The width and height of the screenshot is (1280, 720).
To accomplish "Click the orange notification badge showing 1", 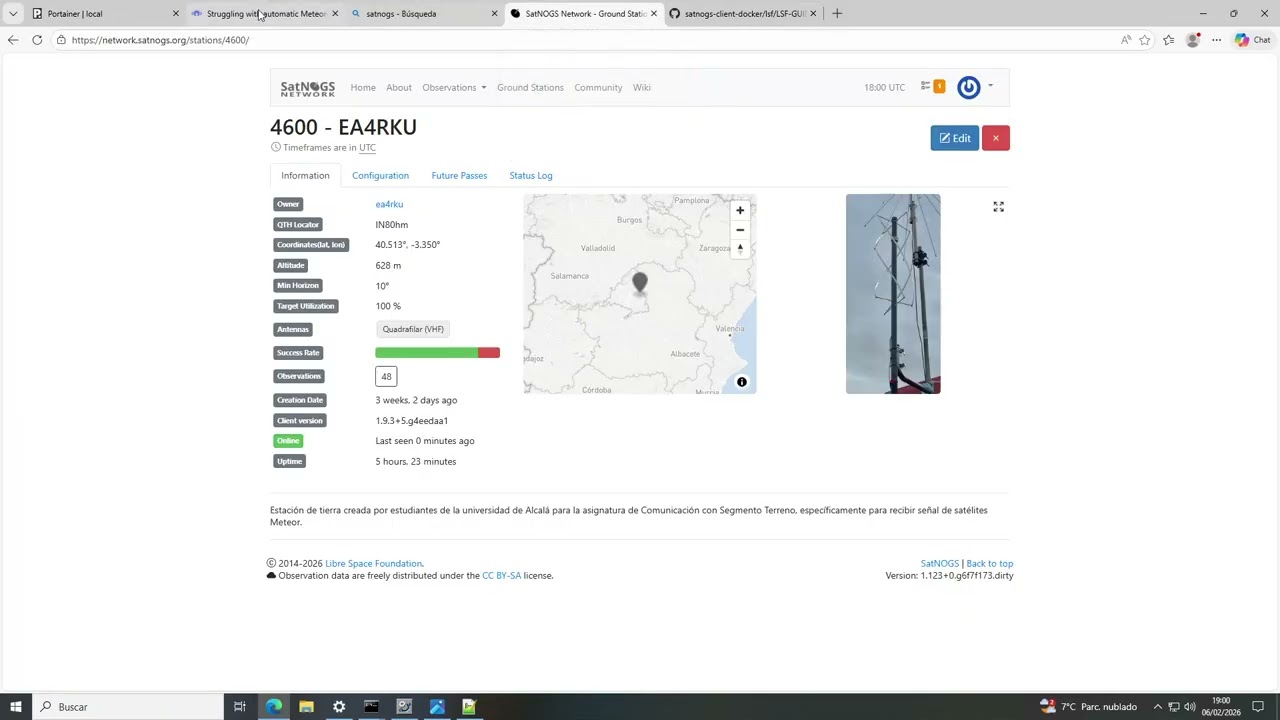I will point(939,87).
